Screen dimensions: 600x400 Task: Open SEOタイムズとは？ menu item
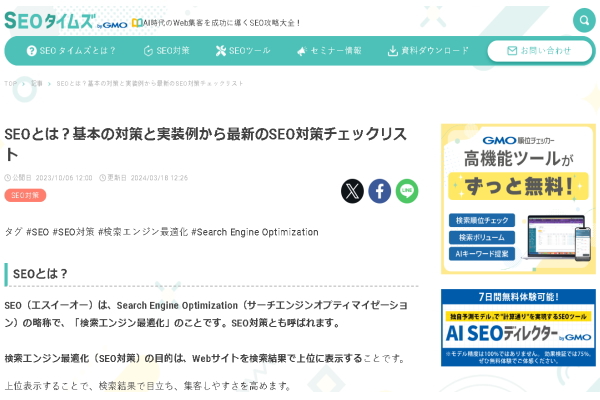[x=71, y=51]
